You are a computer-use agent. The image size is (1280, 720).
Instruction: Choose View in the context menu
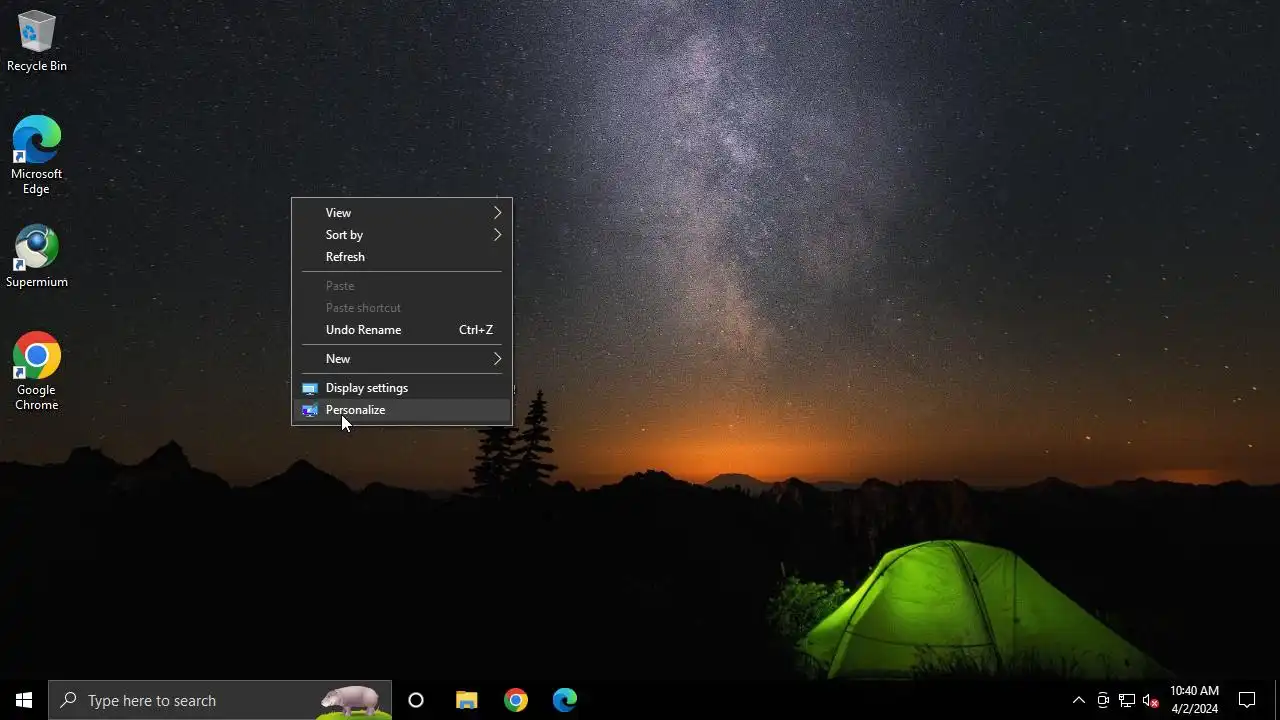tap(402, 212)
